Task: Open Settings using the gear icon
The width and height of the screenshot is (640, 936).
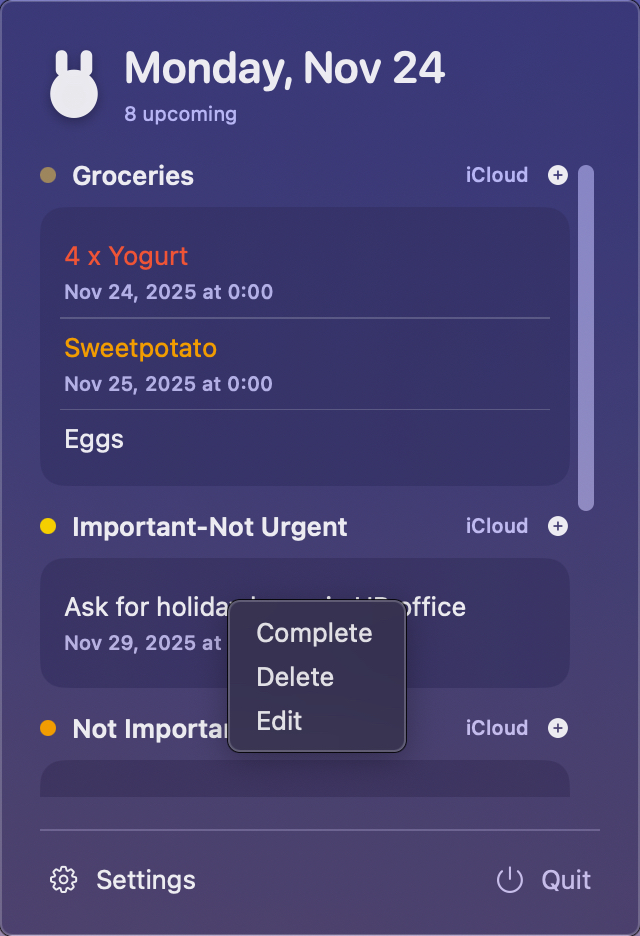Action: point(62,880)
